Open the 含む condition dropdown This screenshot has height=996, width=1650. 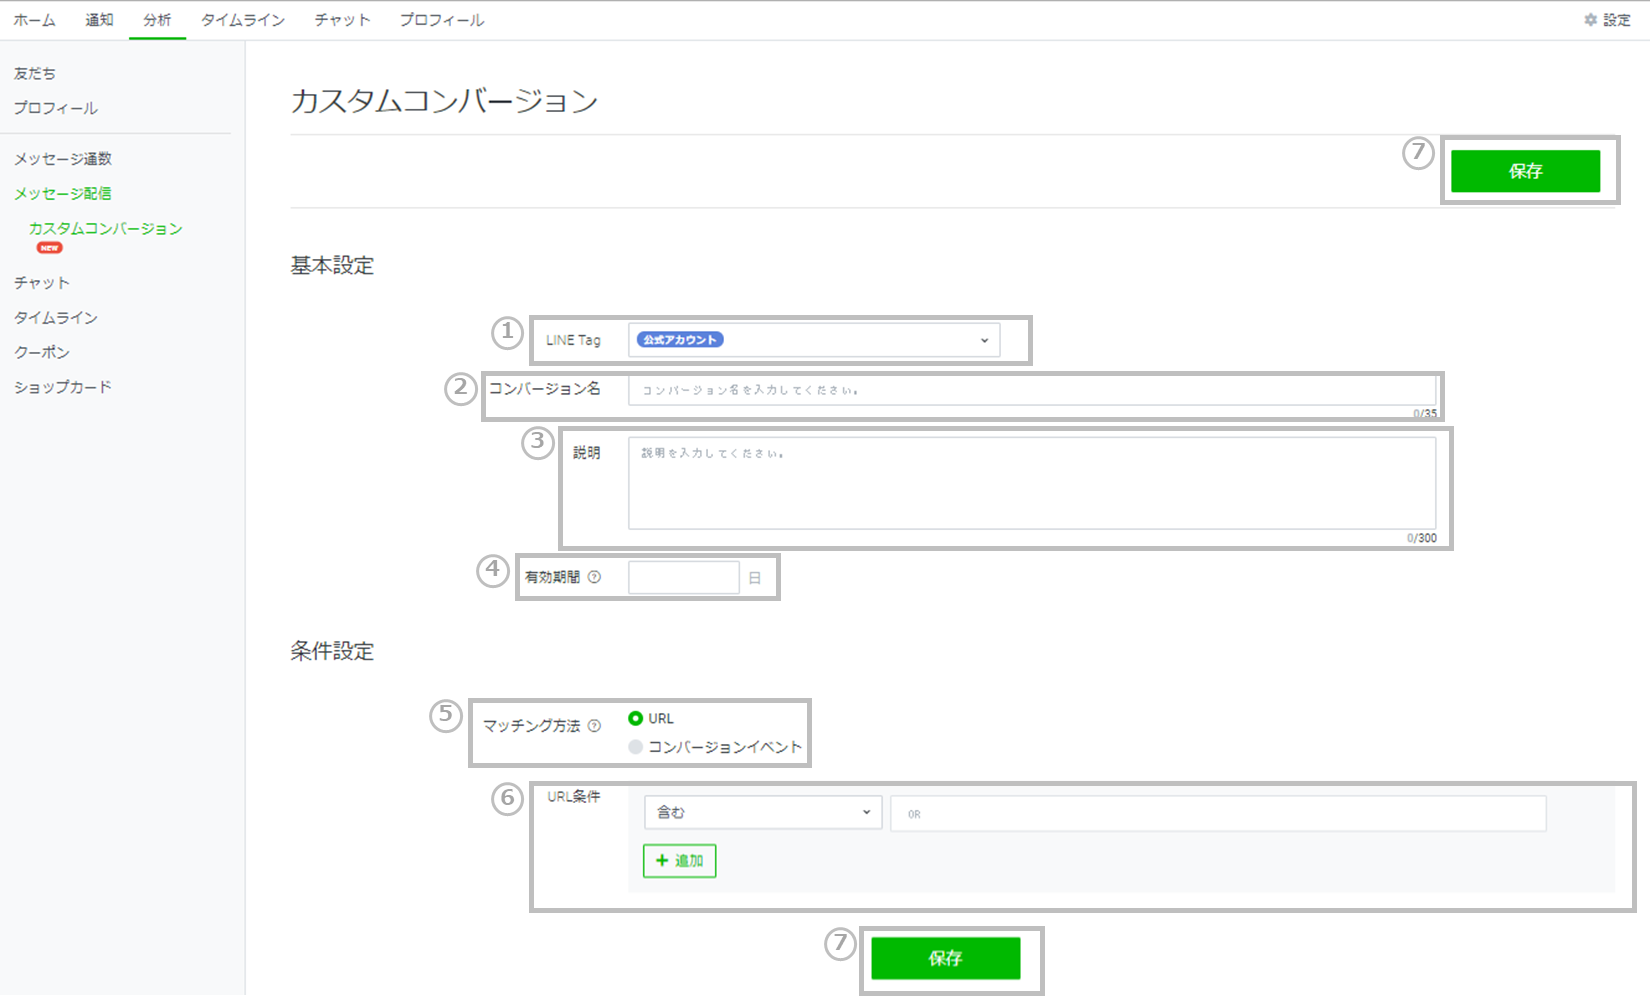pos(762,813)
